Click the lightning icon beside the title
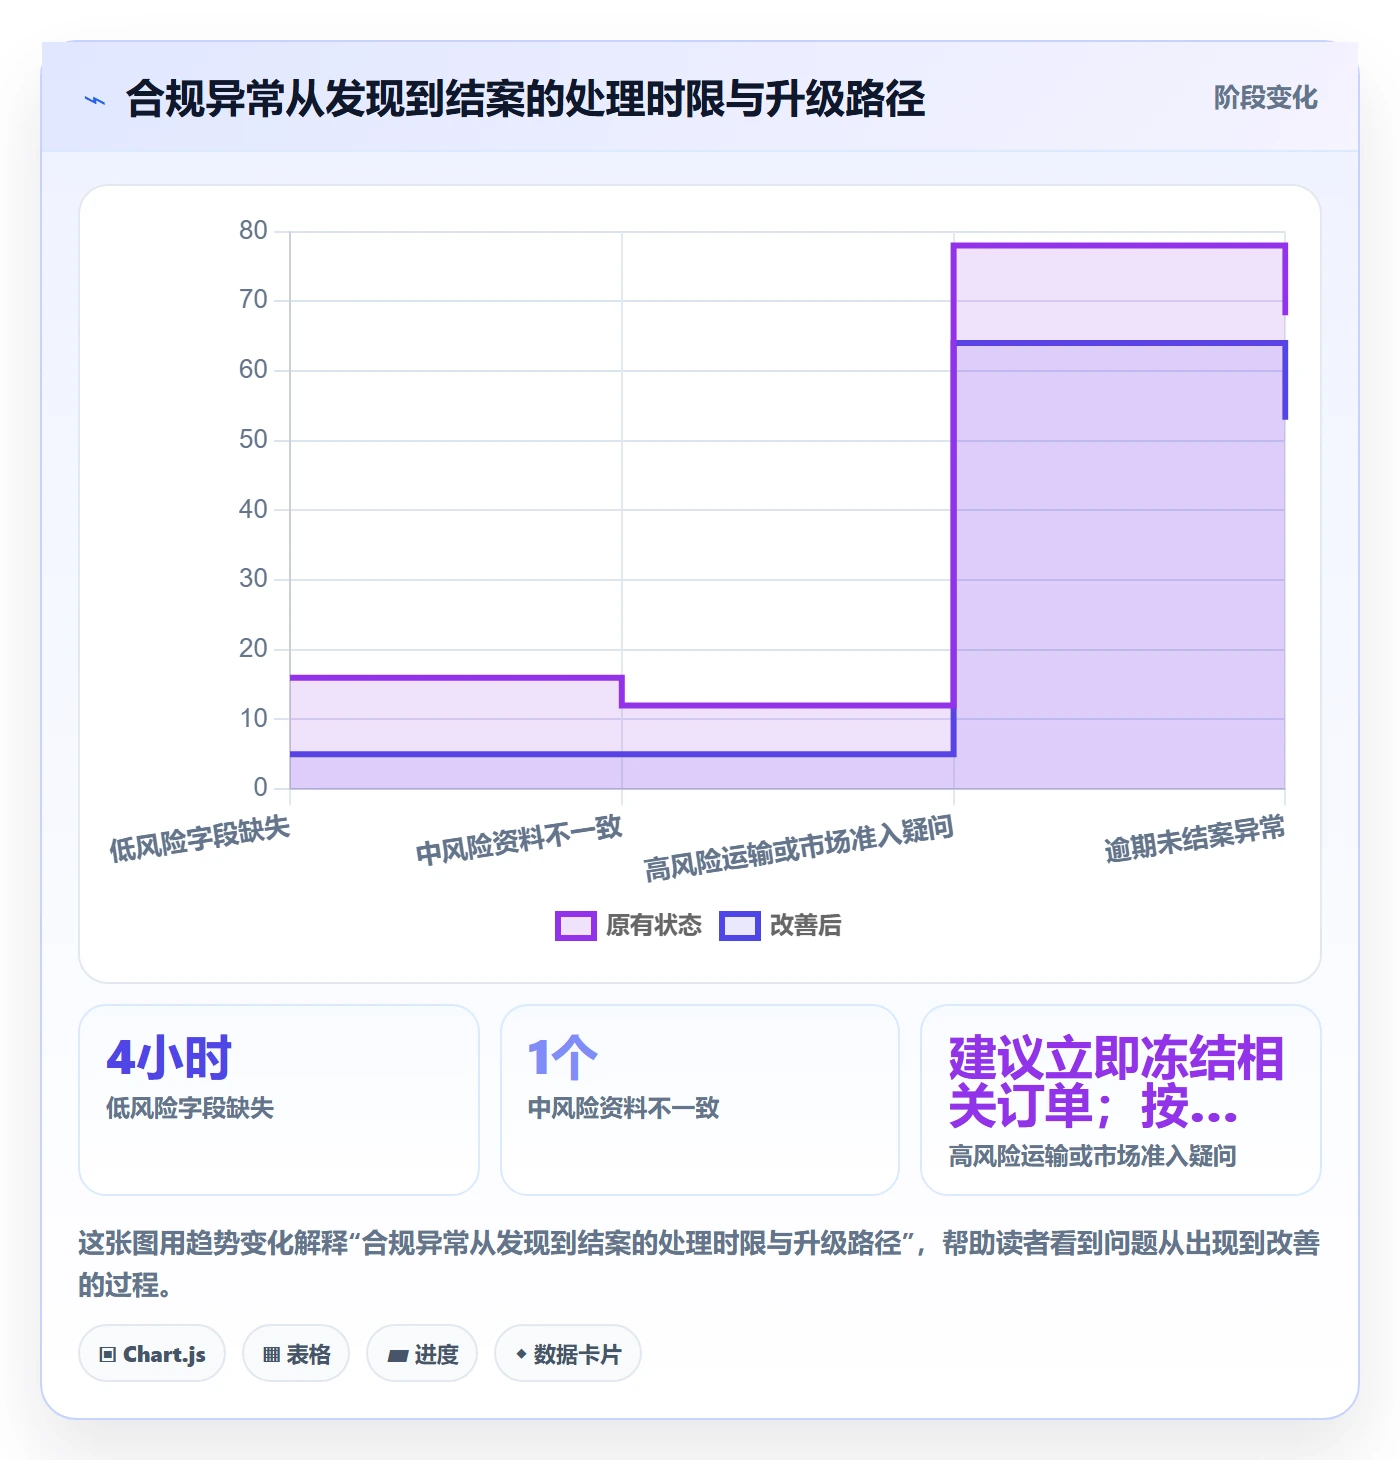Image resolution: width=1400 pixels, height=1460 pixels. coord(95,100)
